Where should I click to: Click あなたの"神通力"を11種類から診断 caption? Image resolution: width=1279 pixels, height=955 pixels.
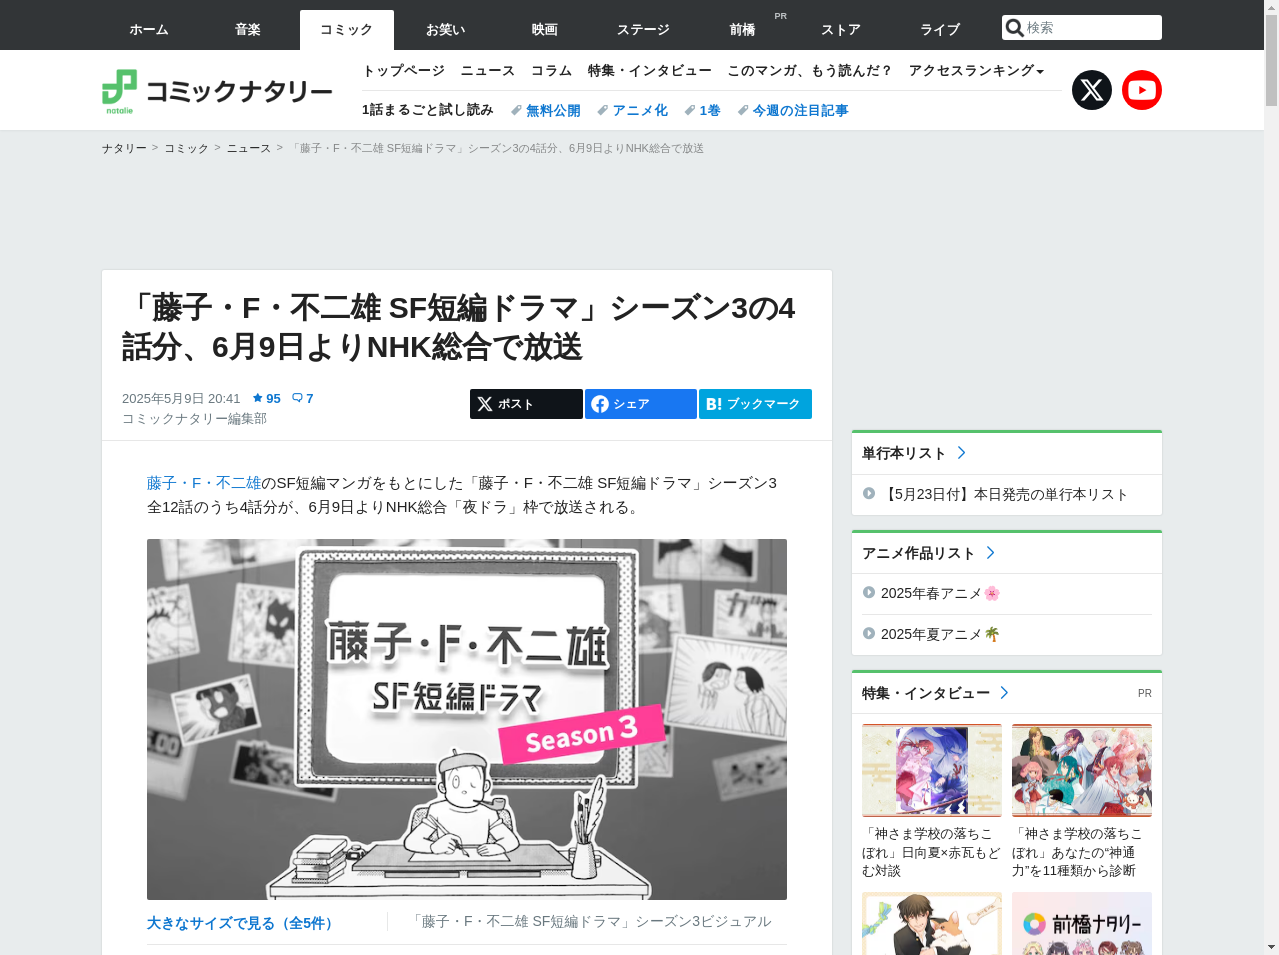pos(1082,852)
